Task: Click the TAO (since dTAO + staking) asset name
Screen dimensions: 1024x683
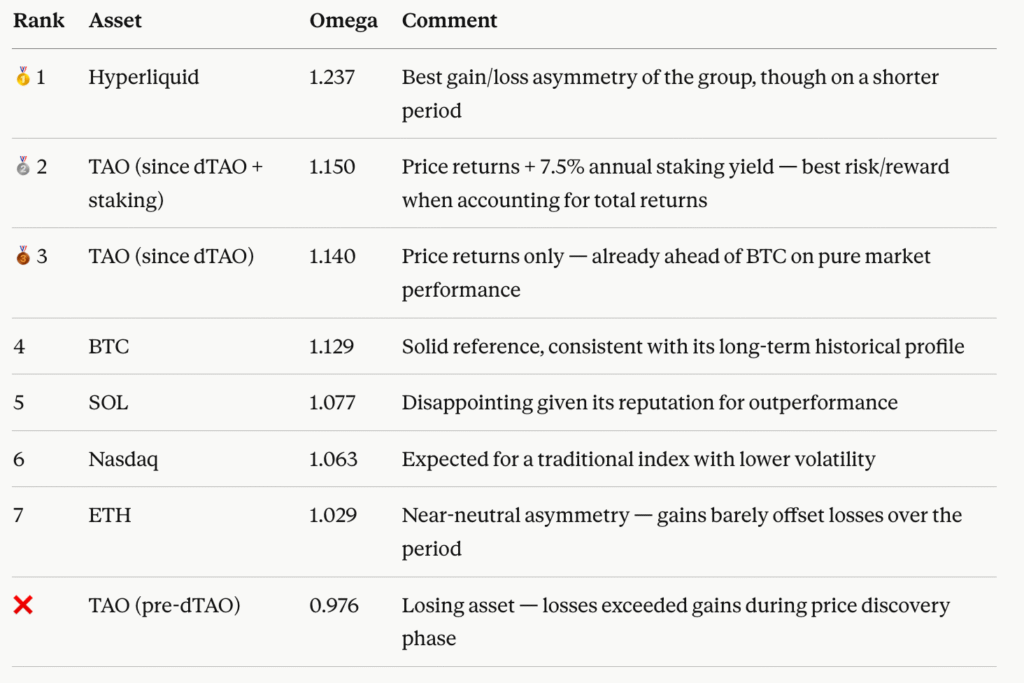Action: coord(175,183)
